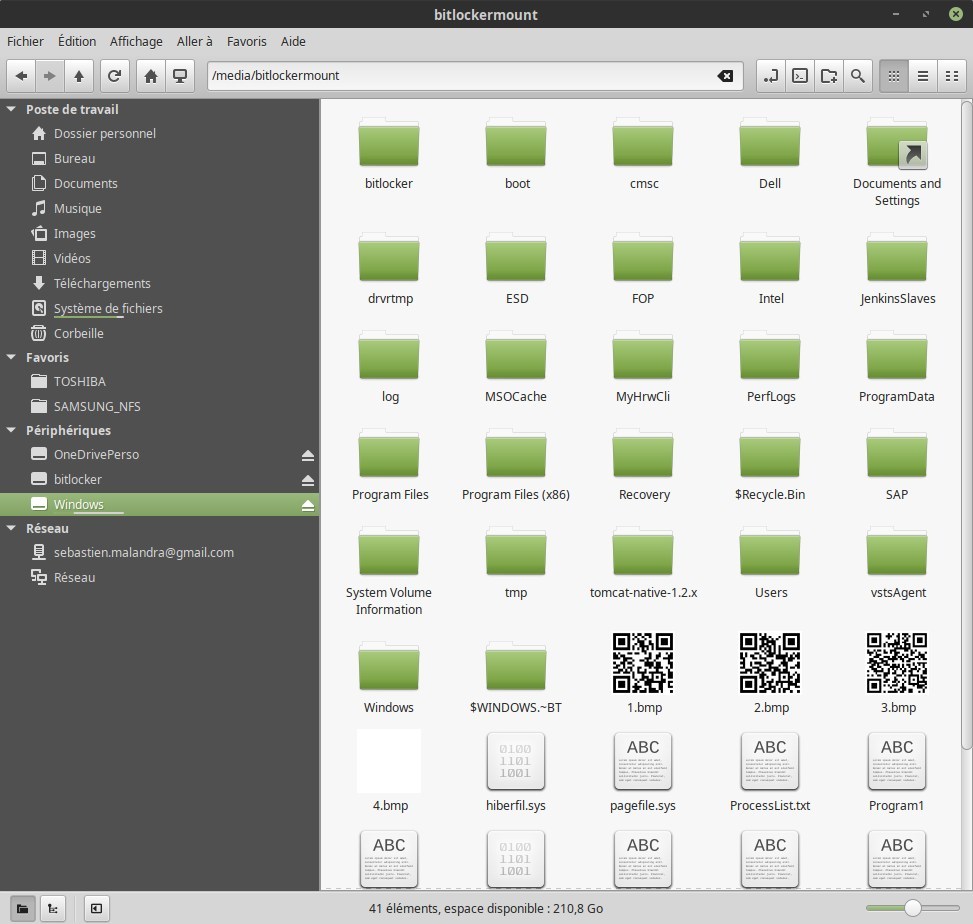This screenshot has height=924, width=973.
Task: Open the Favoris menu in the menu bar
Action: (x=246, y=41)
